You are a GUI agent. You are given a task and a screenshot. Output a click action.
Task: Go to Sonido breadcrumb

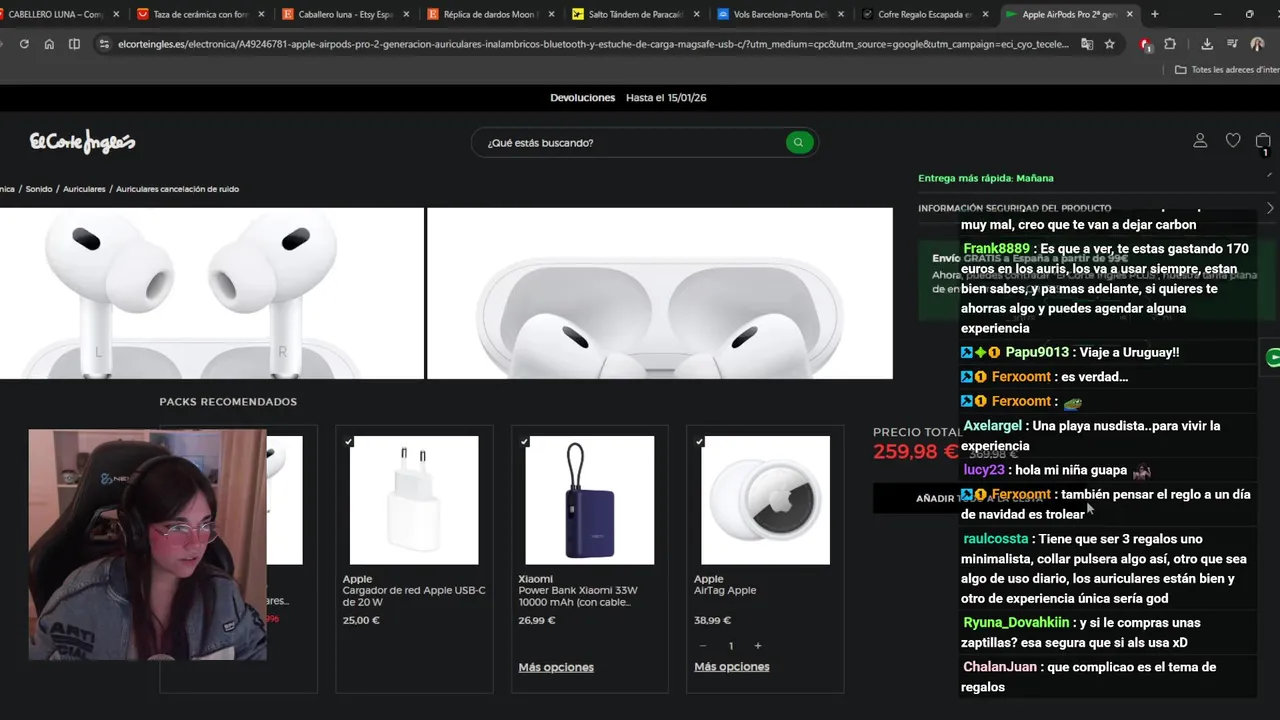point(39,189)
